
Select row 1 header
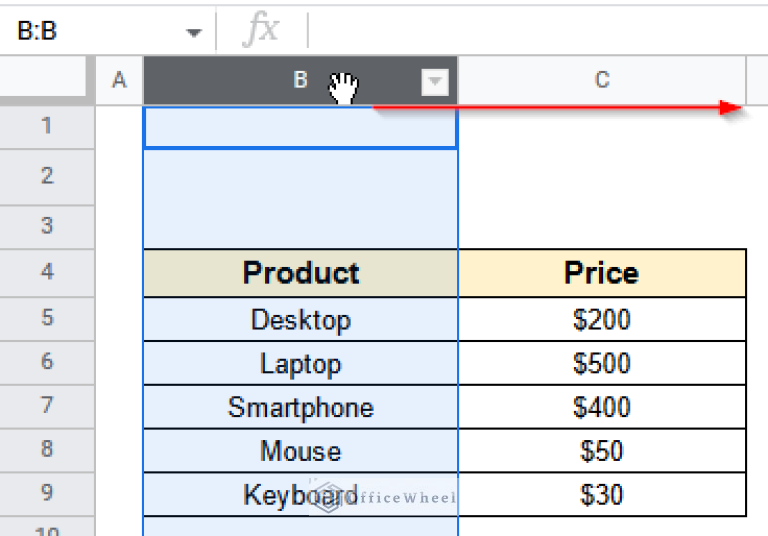pos(47,126)
